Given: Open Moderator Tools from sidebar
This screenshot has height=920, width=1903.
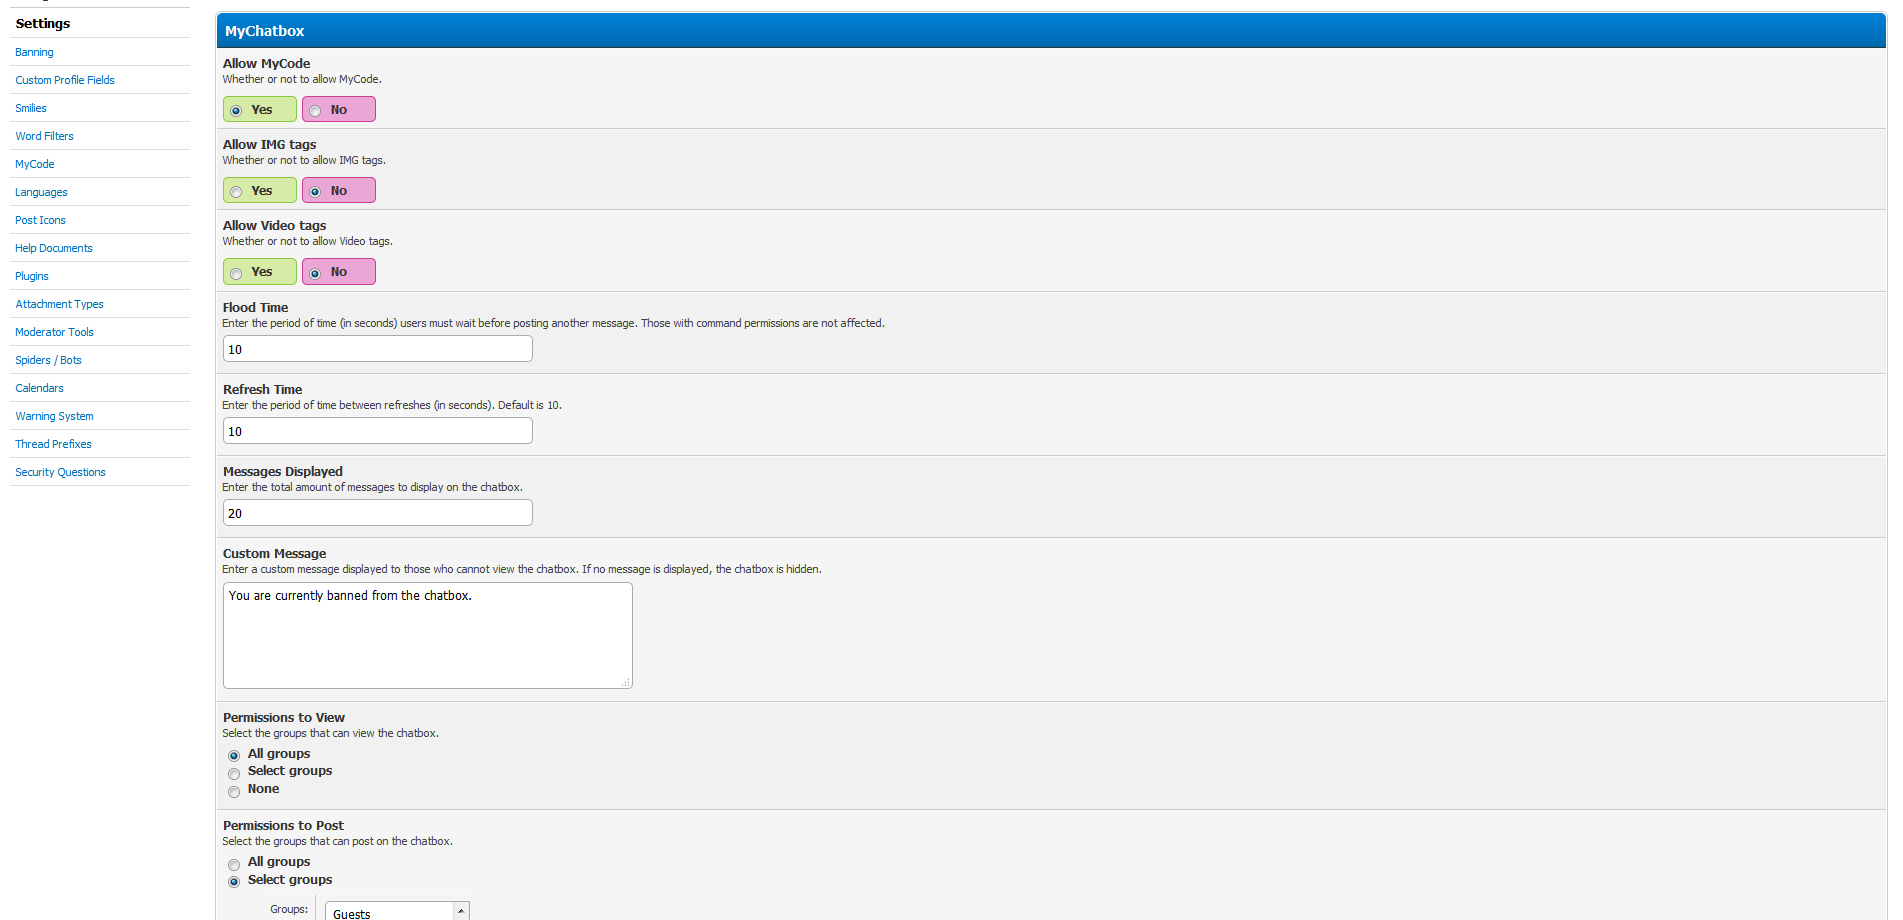Looking at the screenshot, I should 54,332.
